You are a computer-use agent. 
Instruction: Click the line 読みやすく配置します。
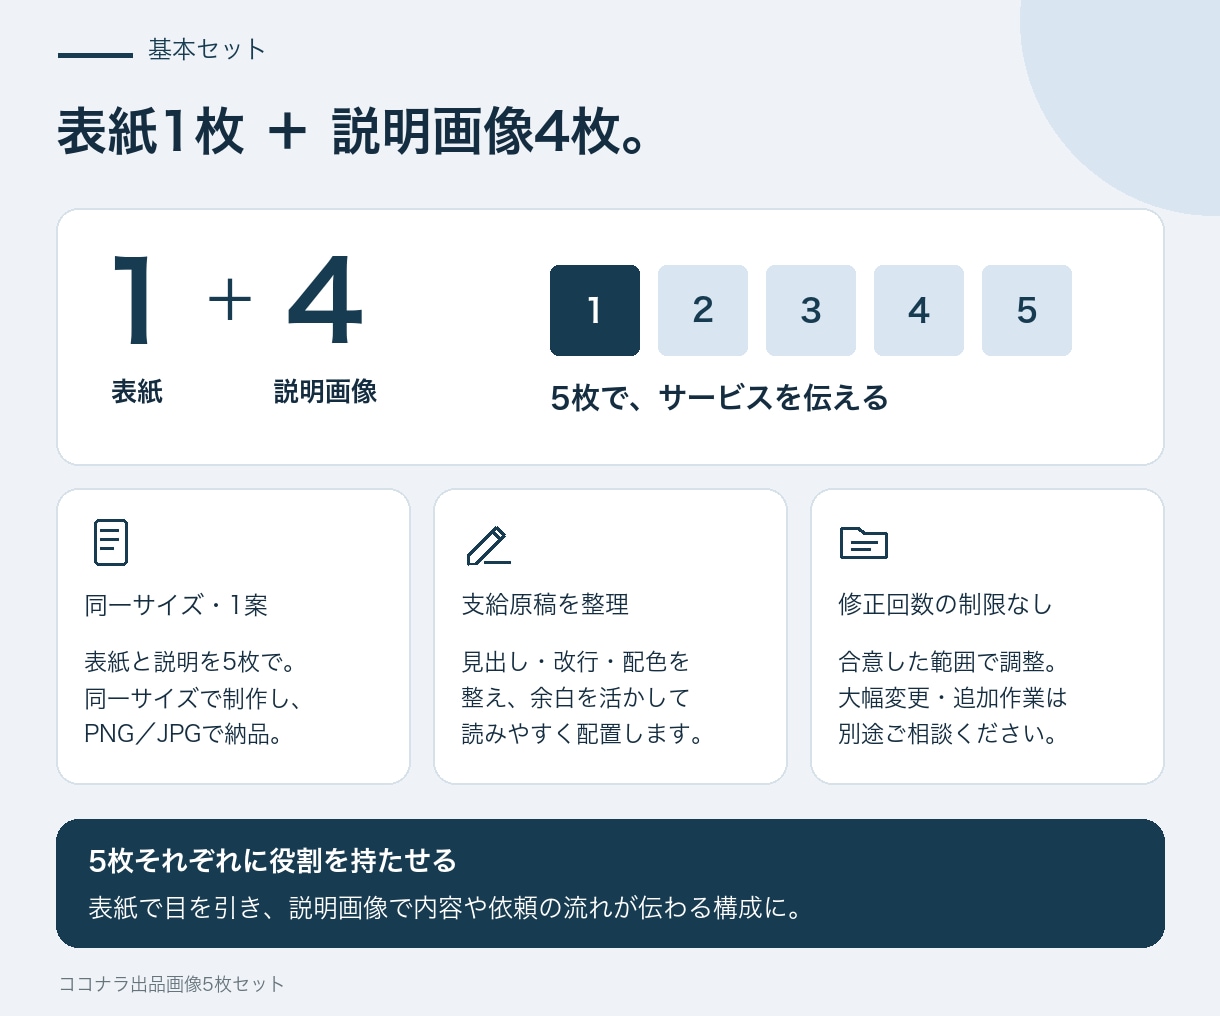tap(584, 734)
